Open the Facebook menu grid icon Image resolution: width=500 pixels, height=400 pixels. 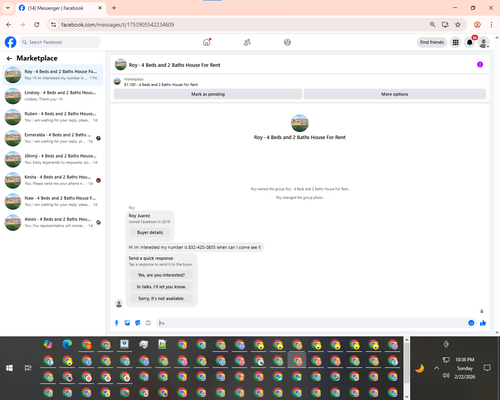[x=455, y=42]
